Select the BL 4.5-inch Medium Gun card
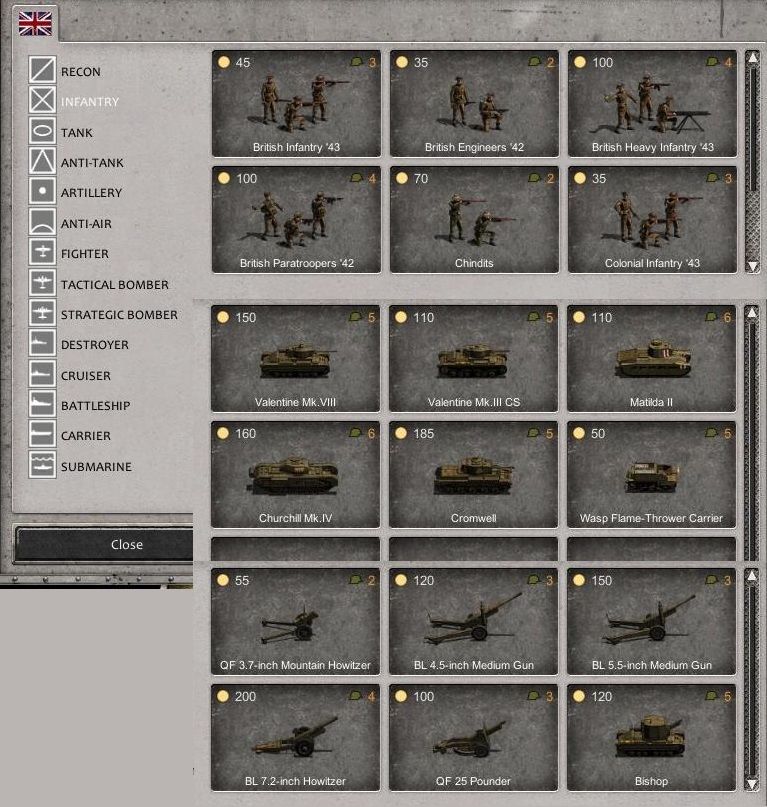The image size is (767, 807). coord(474,621)
